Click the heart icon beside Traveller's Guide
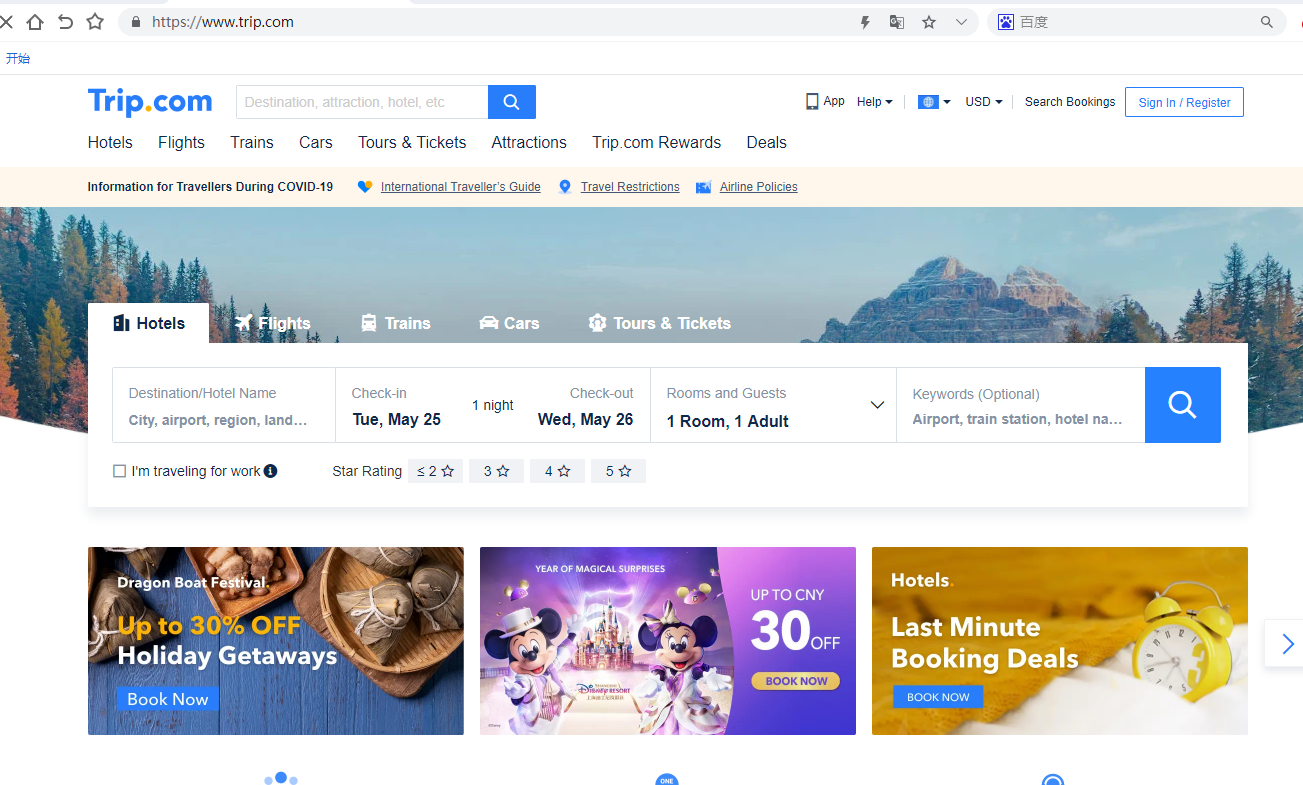The width and height of the screenshot is (1303, 785). (365, 187)
